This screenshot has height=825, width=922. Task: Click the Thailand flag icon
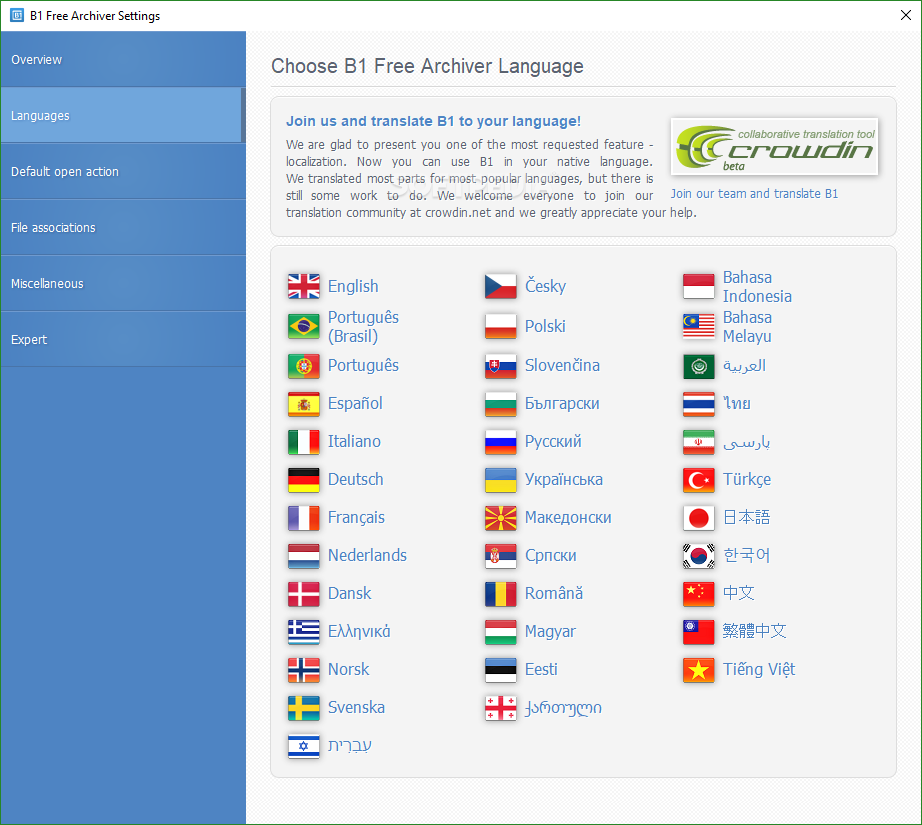click(699, 404)
